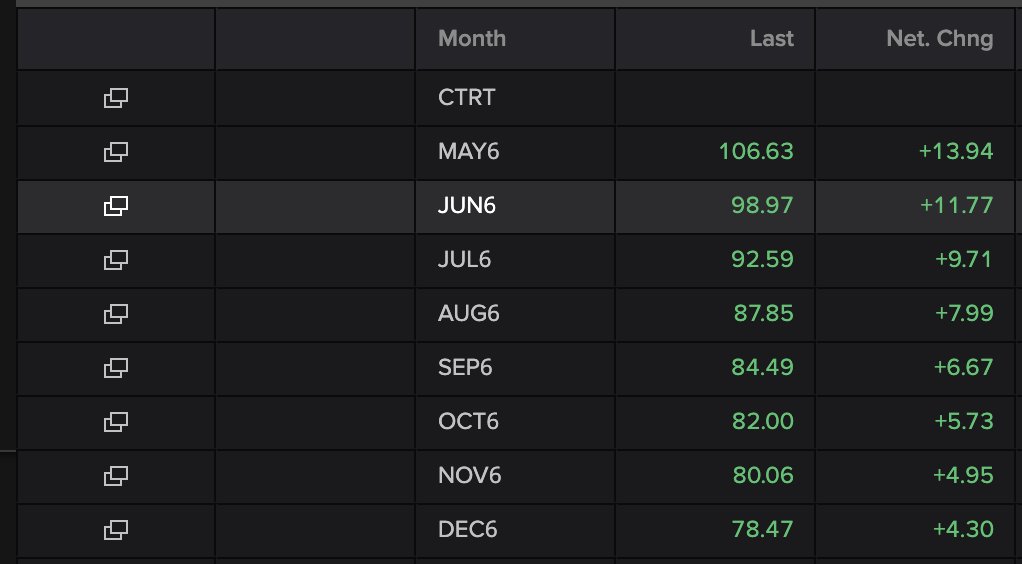Image resolution: width=1022 pixels, height=564 pixels.
Task: Click the +7.99 net change value
Action: tap(964, 314)
